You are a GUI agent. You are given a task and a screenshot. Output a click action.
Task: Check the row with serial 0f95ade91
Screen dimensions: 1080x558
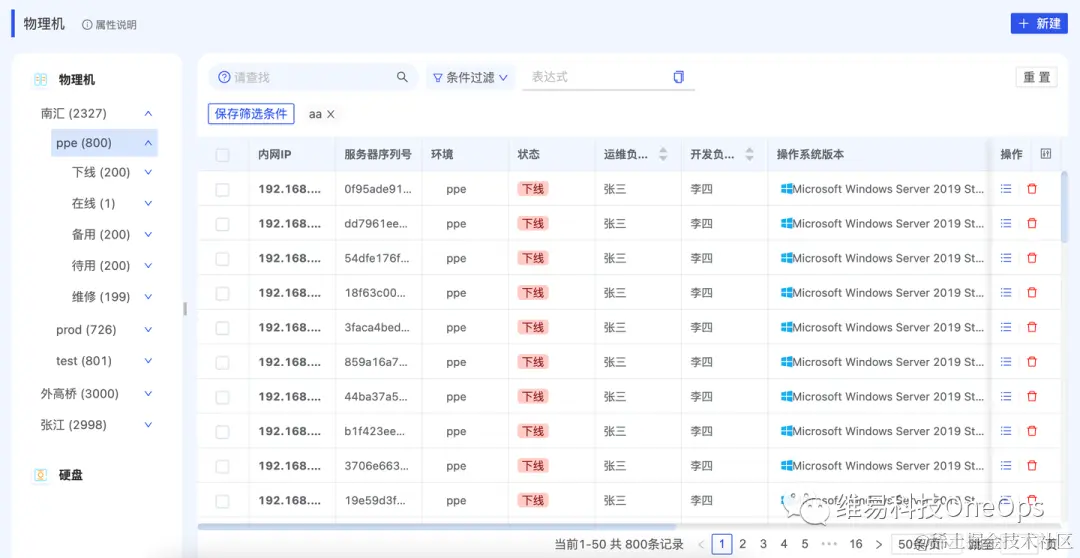(222, 189)
